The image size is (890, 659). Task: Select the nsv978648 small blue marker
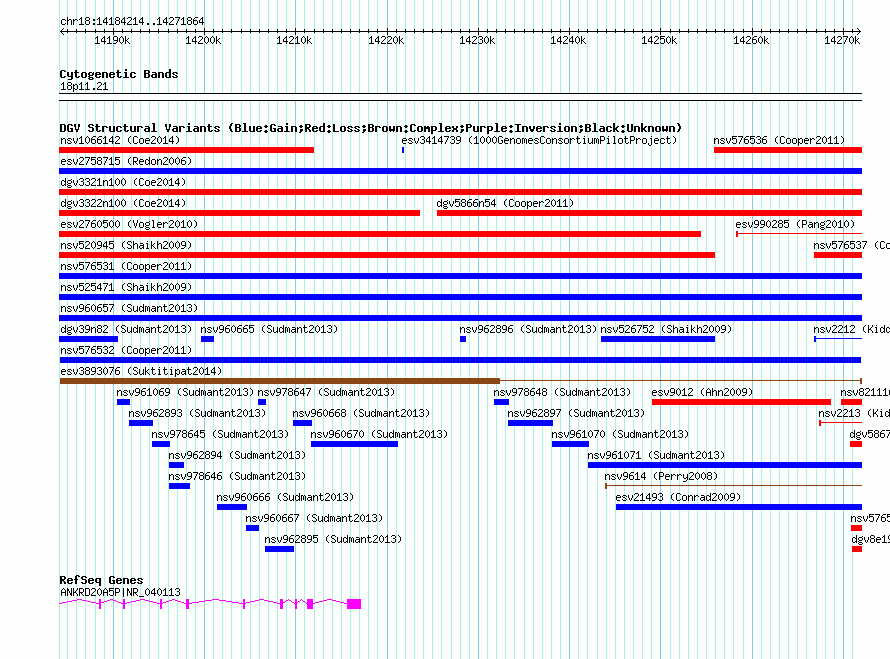tap(501, 402)
